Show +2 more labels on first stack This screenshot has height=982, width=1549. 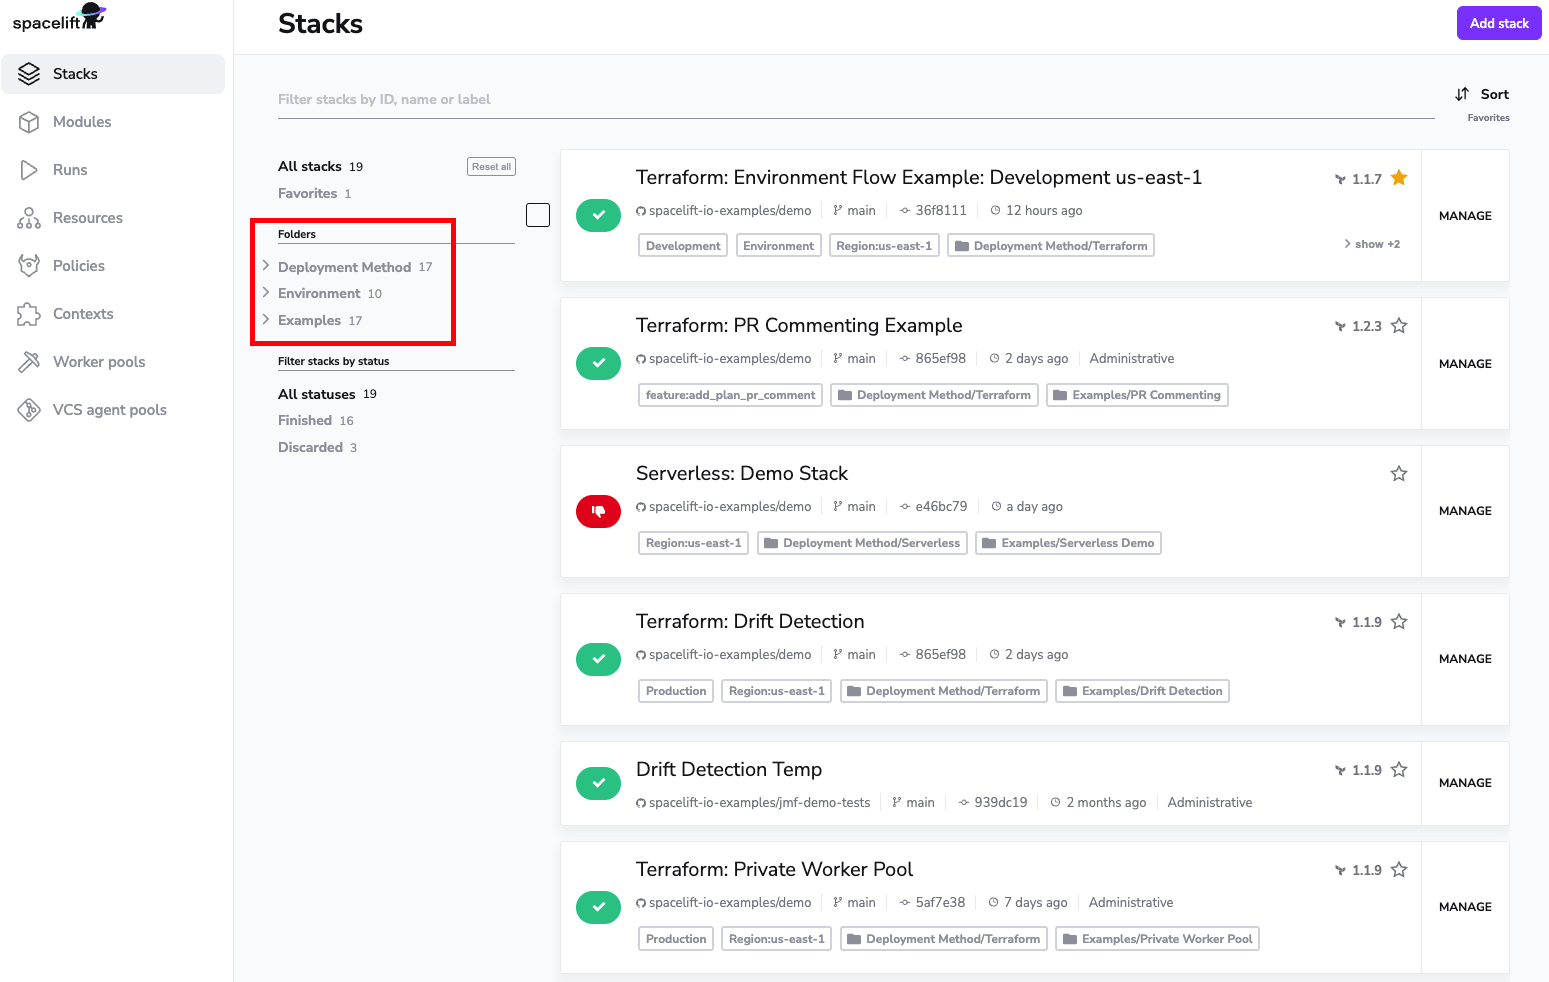1372,244
